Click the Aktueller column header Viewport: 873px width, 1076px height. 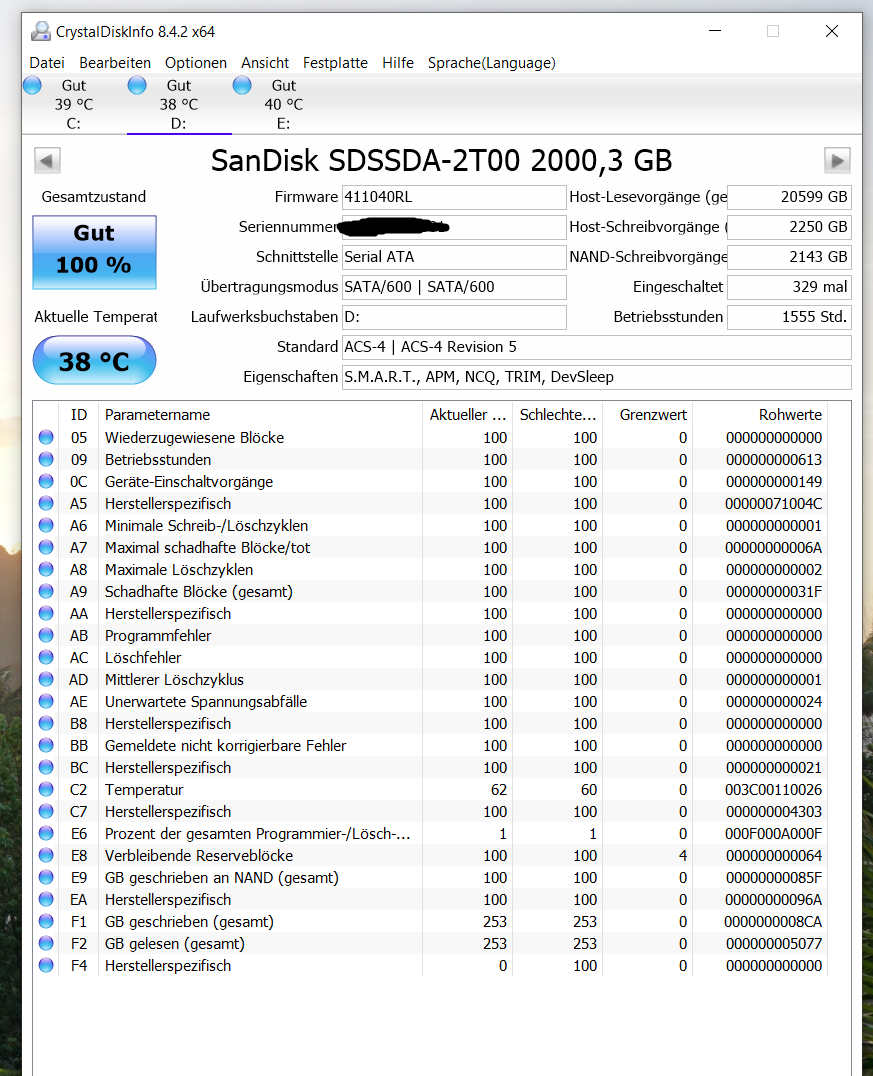[x=467, y=414]
